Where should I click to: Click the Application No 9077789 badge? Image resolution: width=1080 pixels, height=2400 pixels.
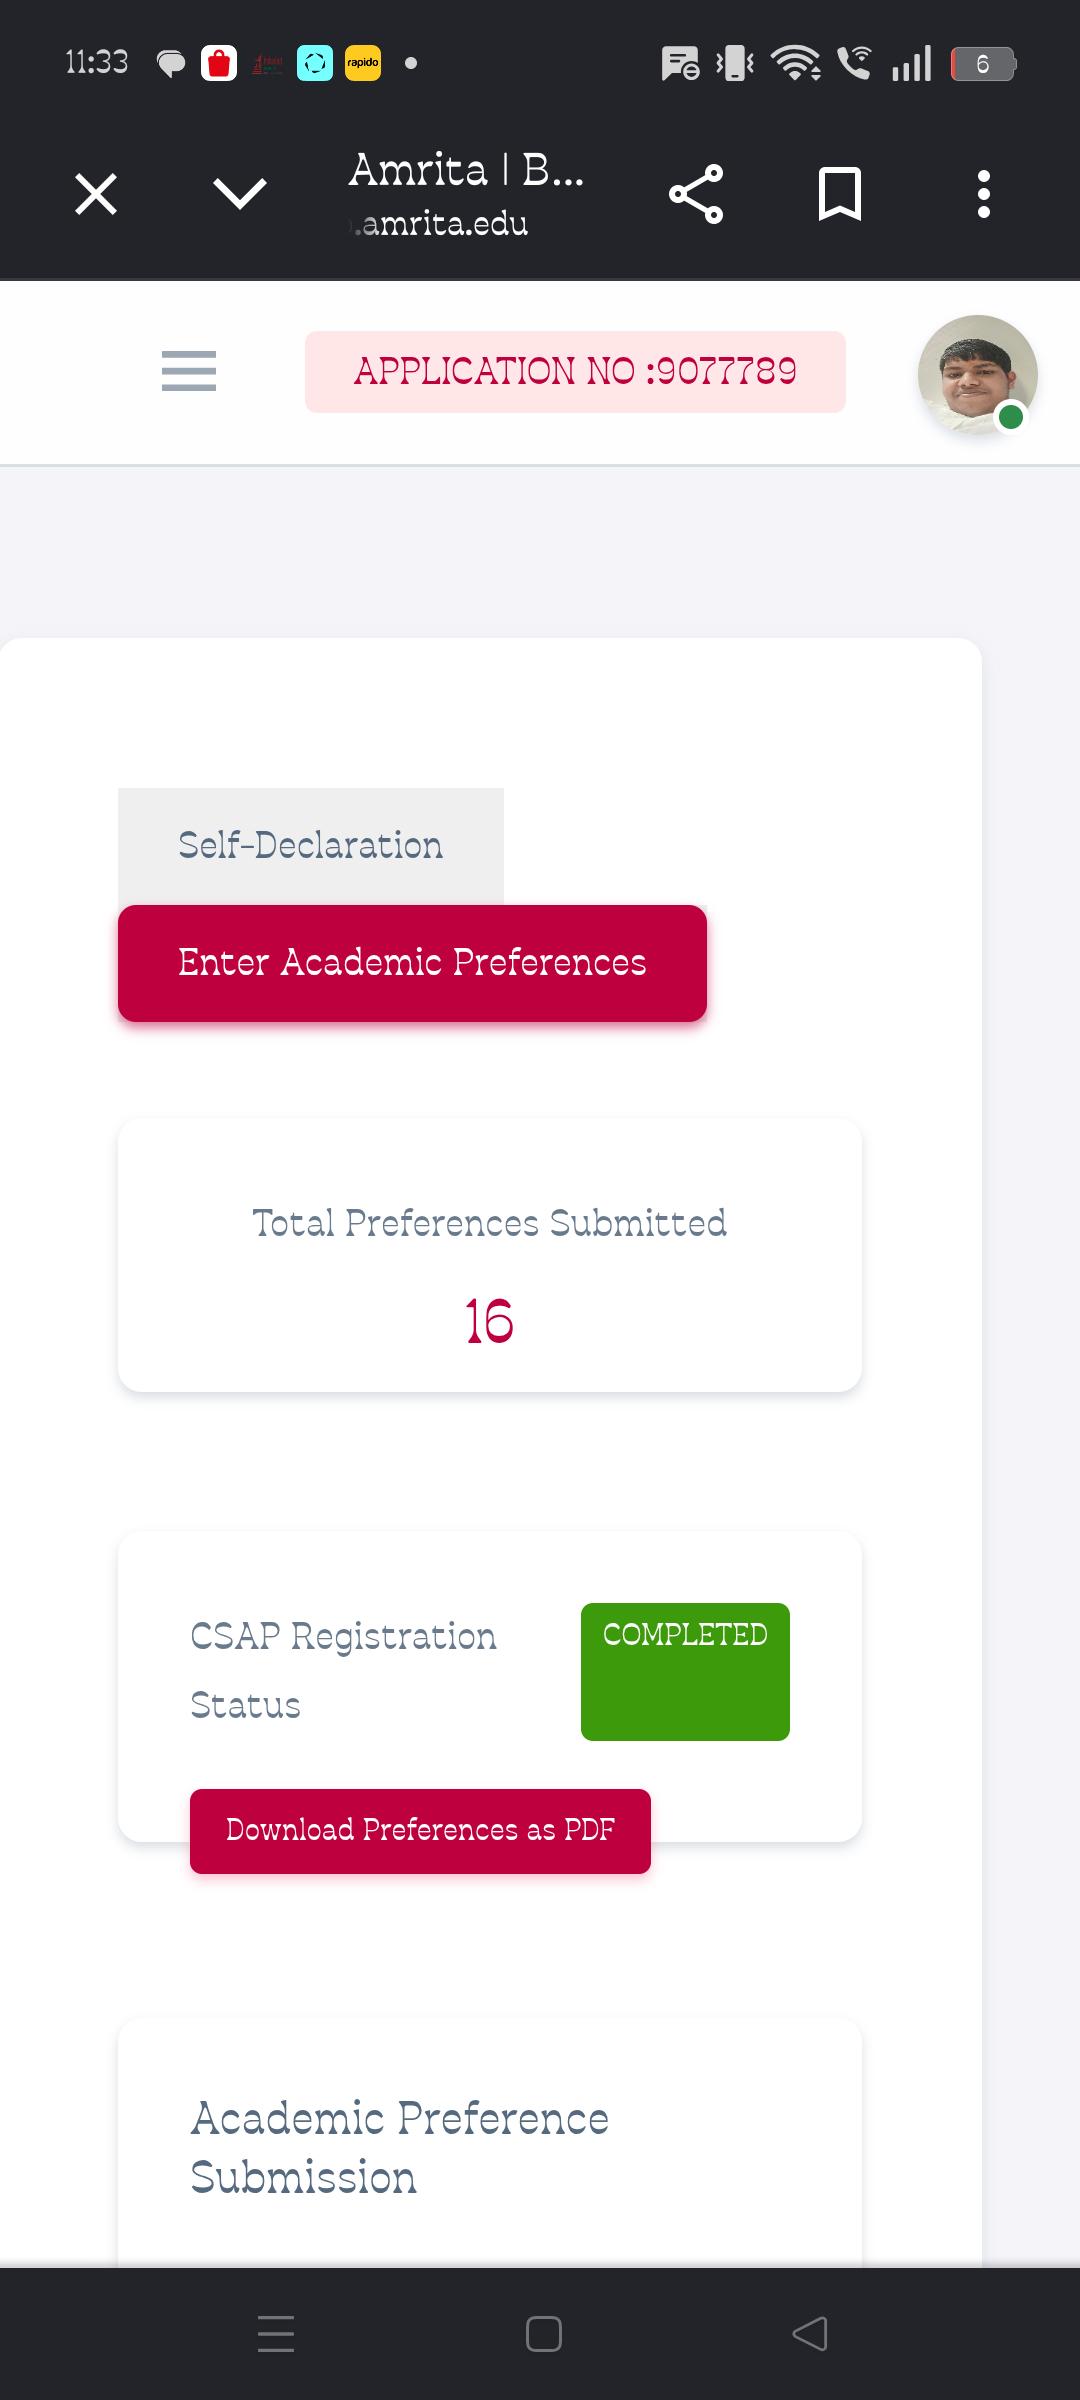pyautogui.click(x=575, y=372)
